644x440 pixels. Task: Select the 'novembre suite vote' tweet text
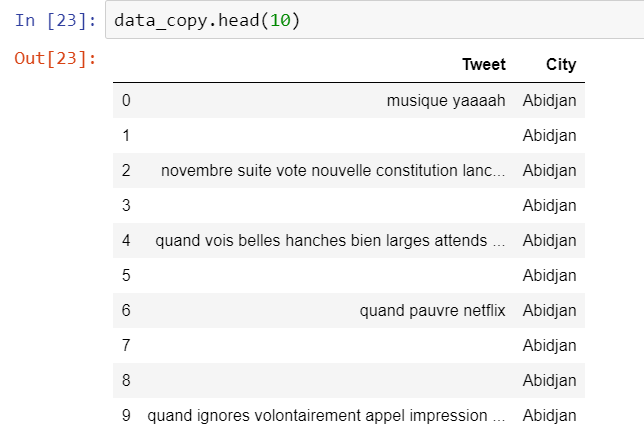[x=333, y=170]
